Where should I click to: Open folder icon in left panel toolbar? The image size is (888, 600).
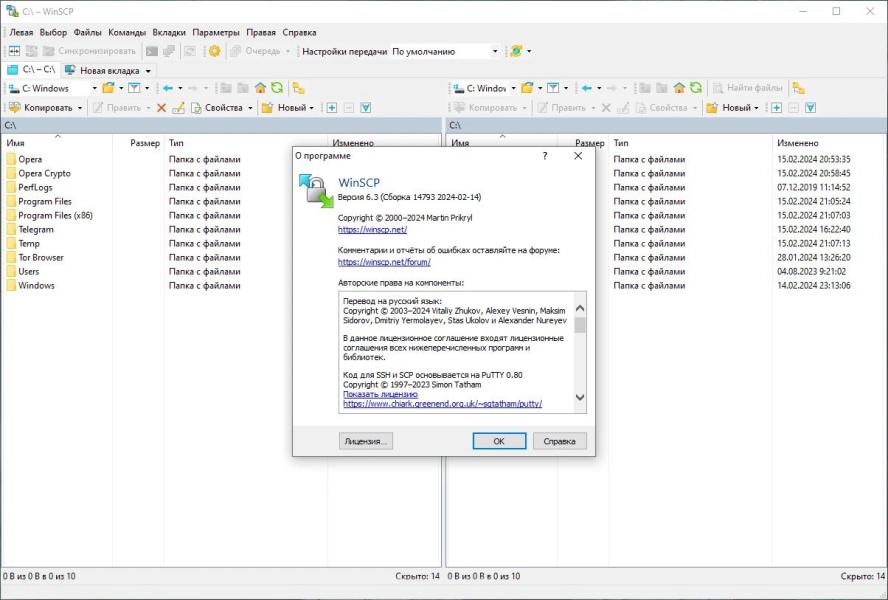(x=108, y=88)
